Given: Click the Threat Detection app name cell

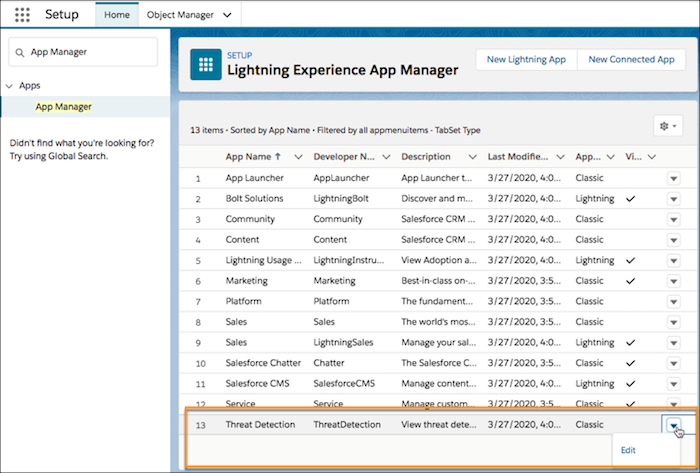Looking at the screenshot, I should pyautogui.click(x=260, y=424).
